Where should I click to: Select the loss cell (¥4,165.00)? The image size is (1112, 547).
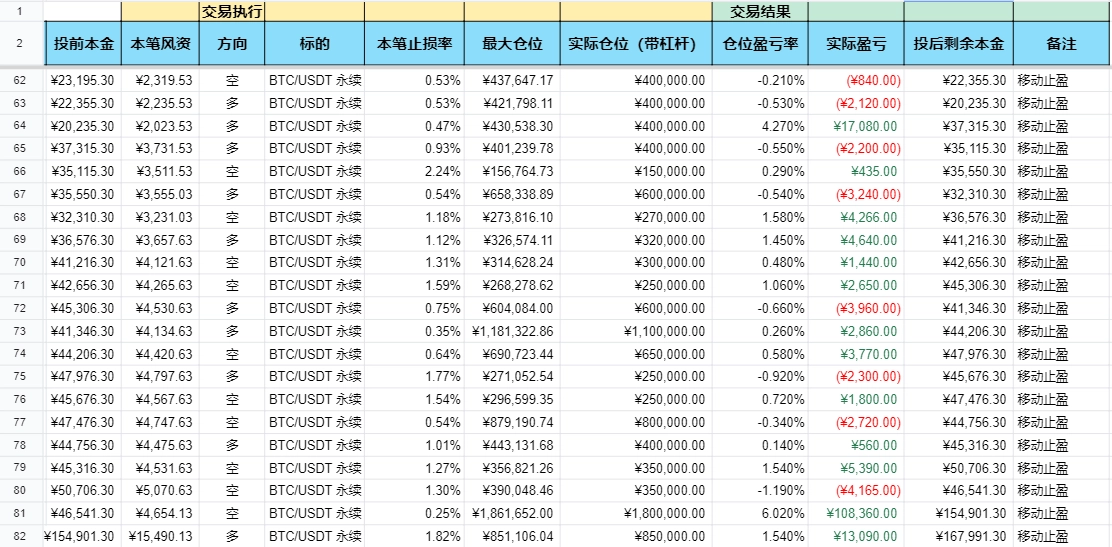pyautogui.click(x=856, y=491)
